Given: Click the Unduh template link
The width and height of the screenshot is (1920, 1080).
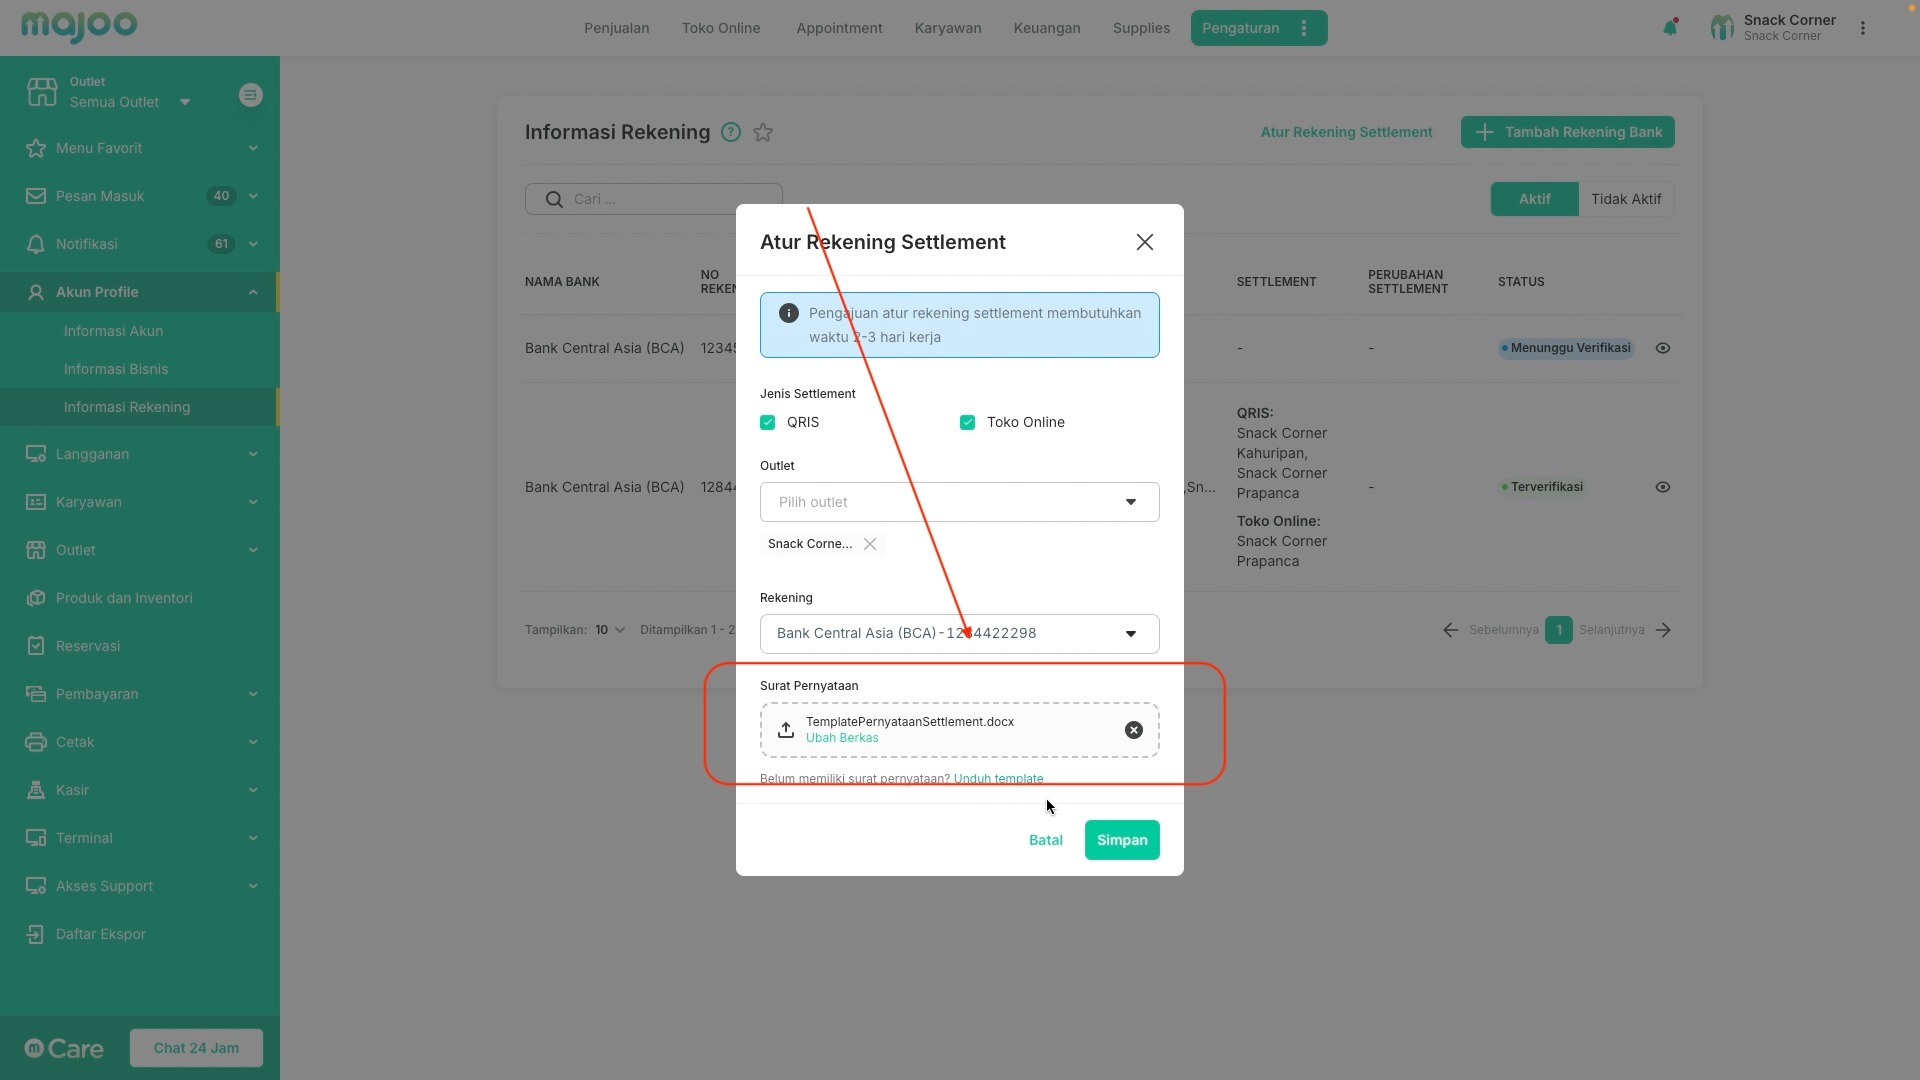Looking at the screenshot, I should tap(998, 779).
